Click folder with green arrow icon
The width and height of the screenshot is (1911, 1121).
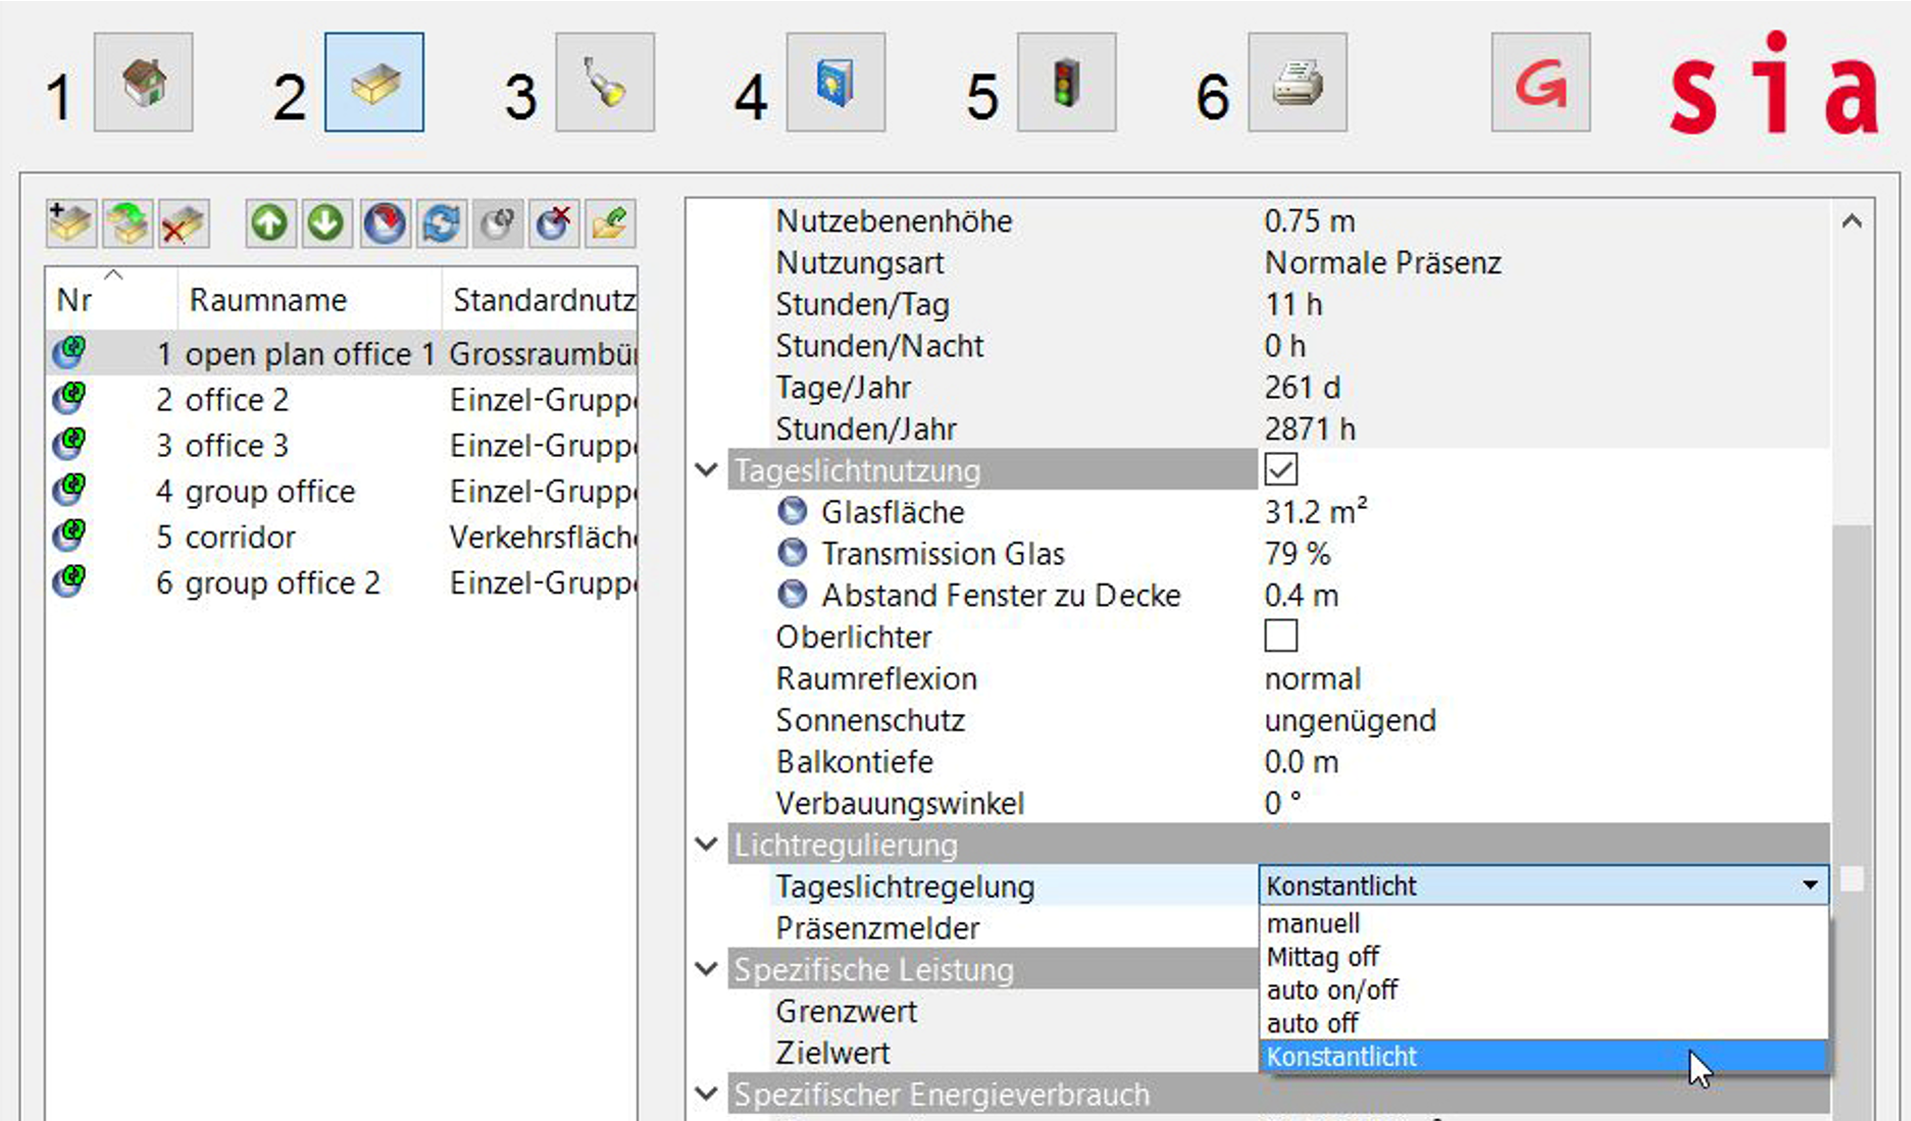(x=610, y=223)
